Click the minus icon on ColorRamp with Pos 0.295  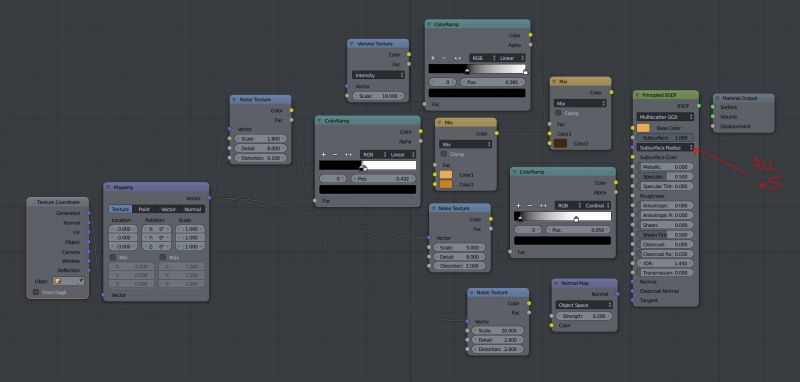pos(444,58)
